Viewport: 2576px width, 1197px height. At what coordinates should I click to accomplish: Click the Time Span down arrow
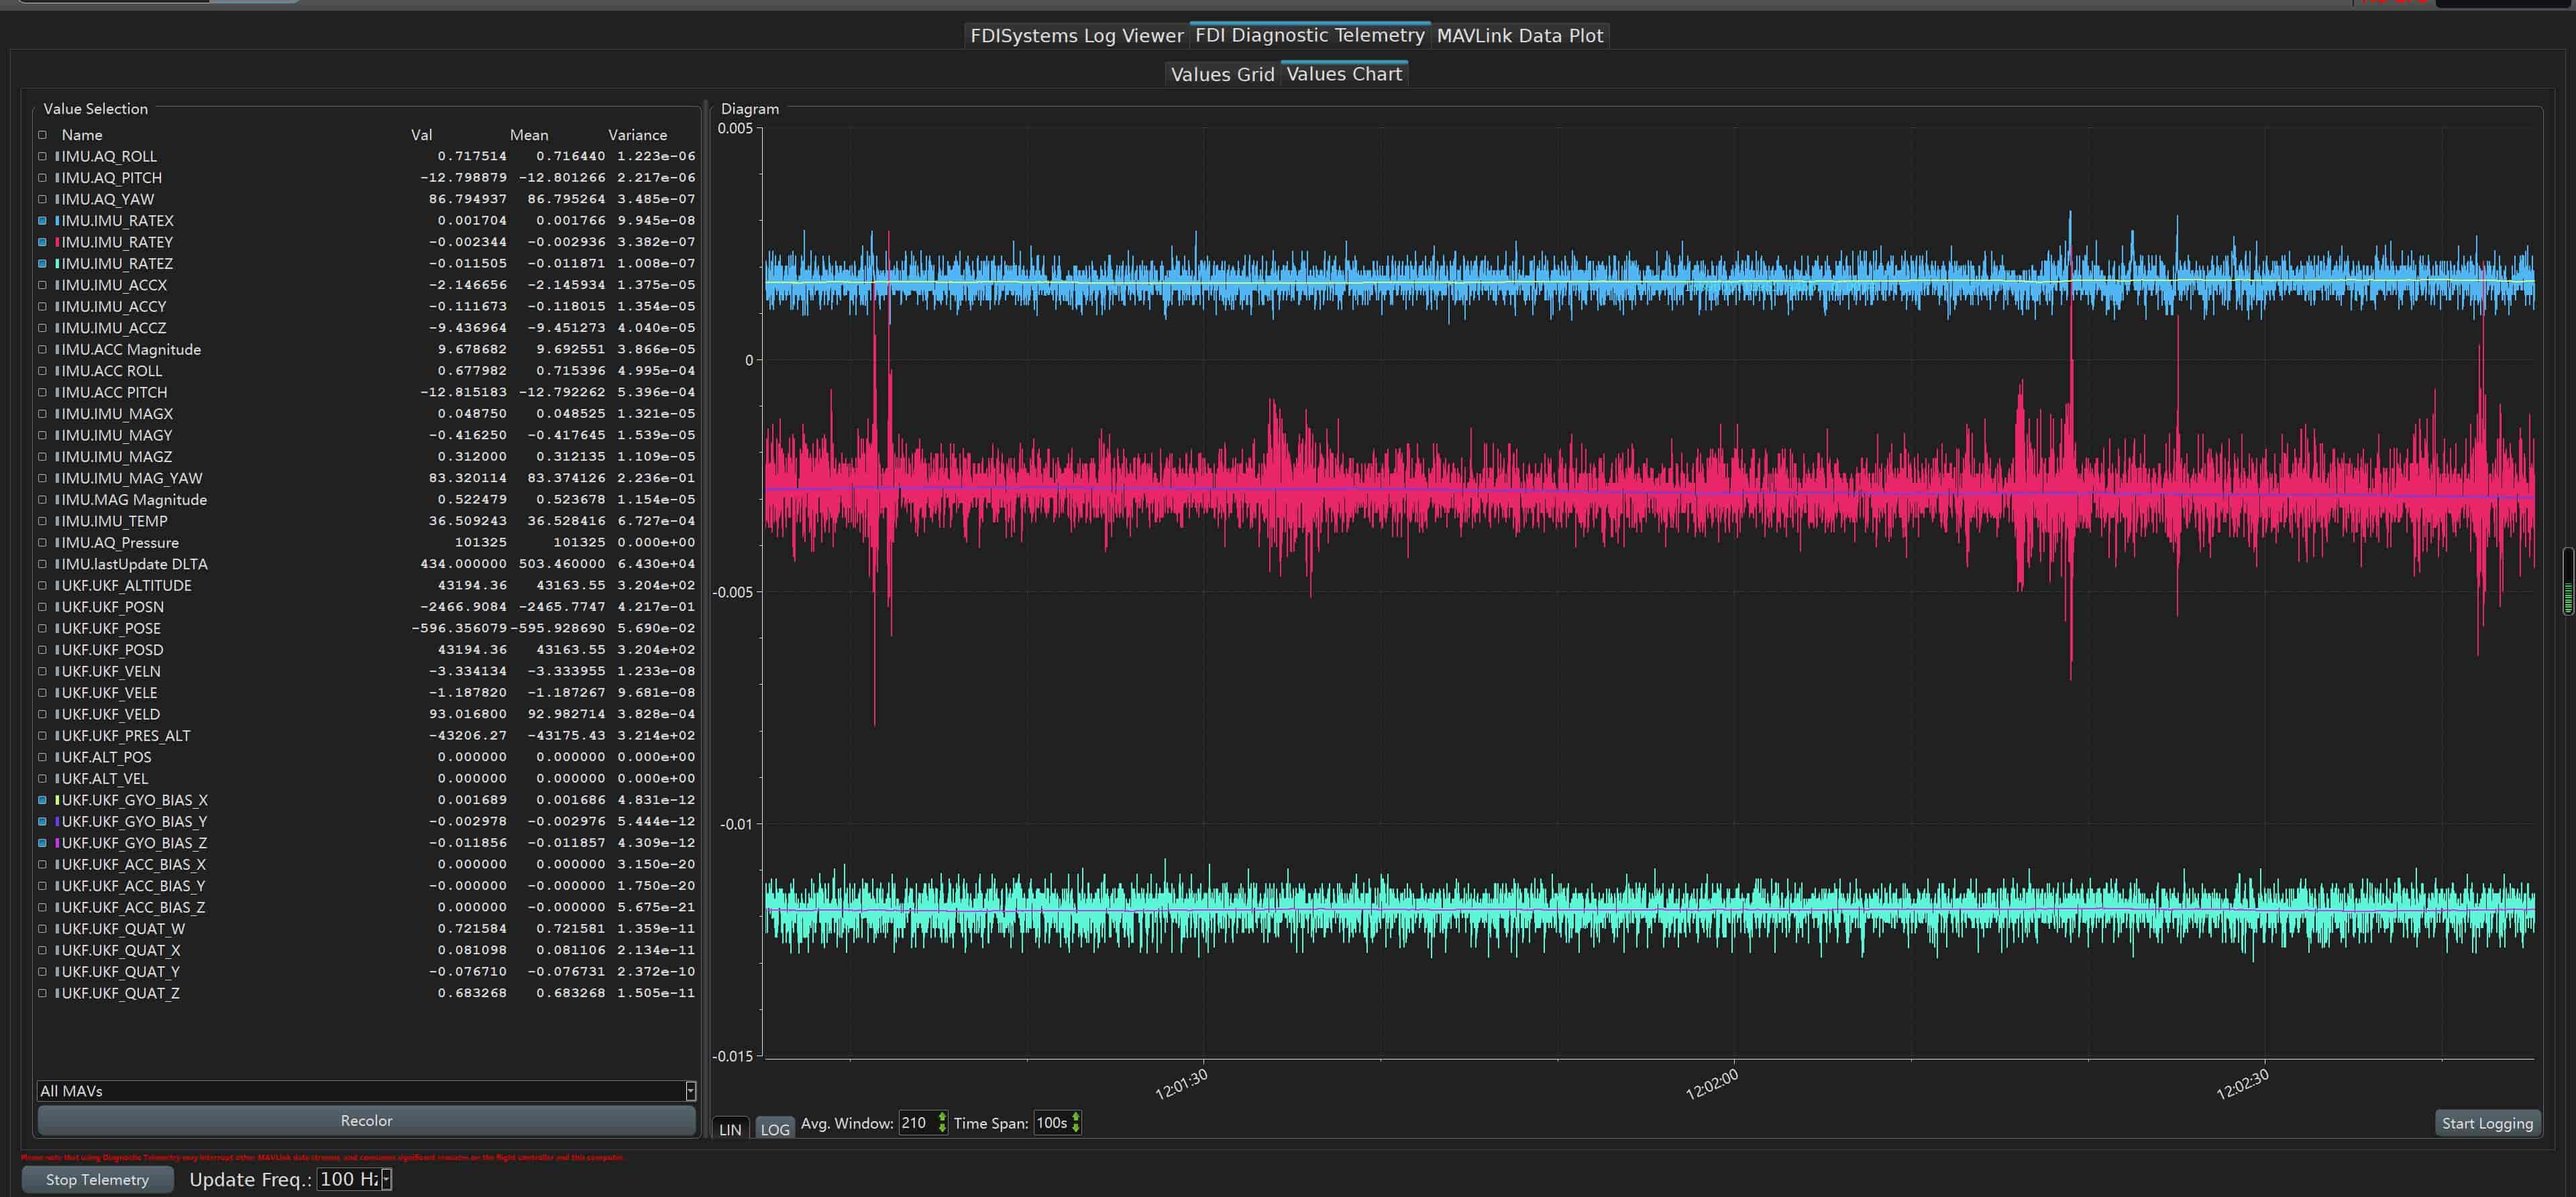(x=1075, y=1129)
